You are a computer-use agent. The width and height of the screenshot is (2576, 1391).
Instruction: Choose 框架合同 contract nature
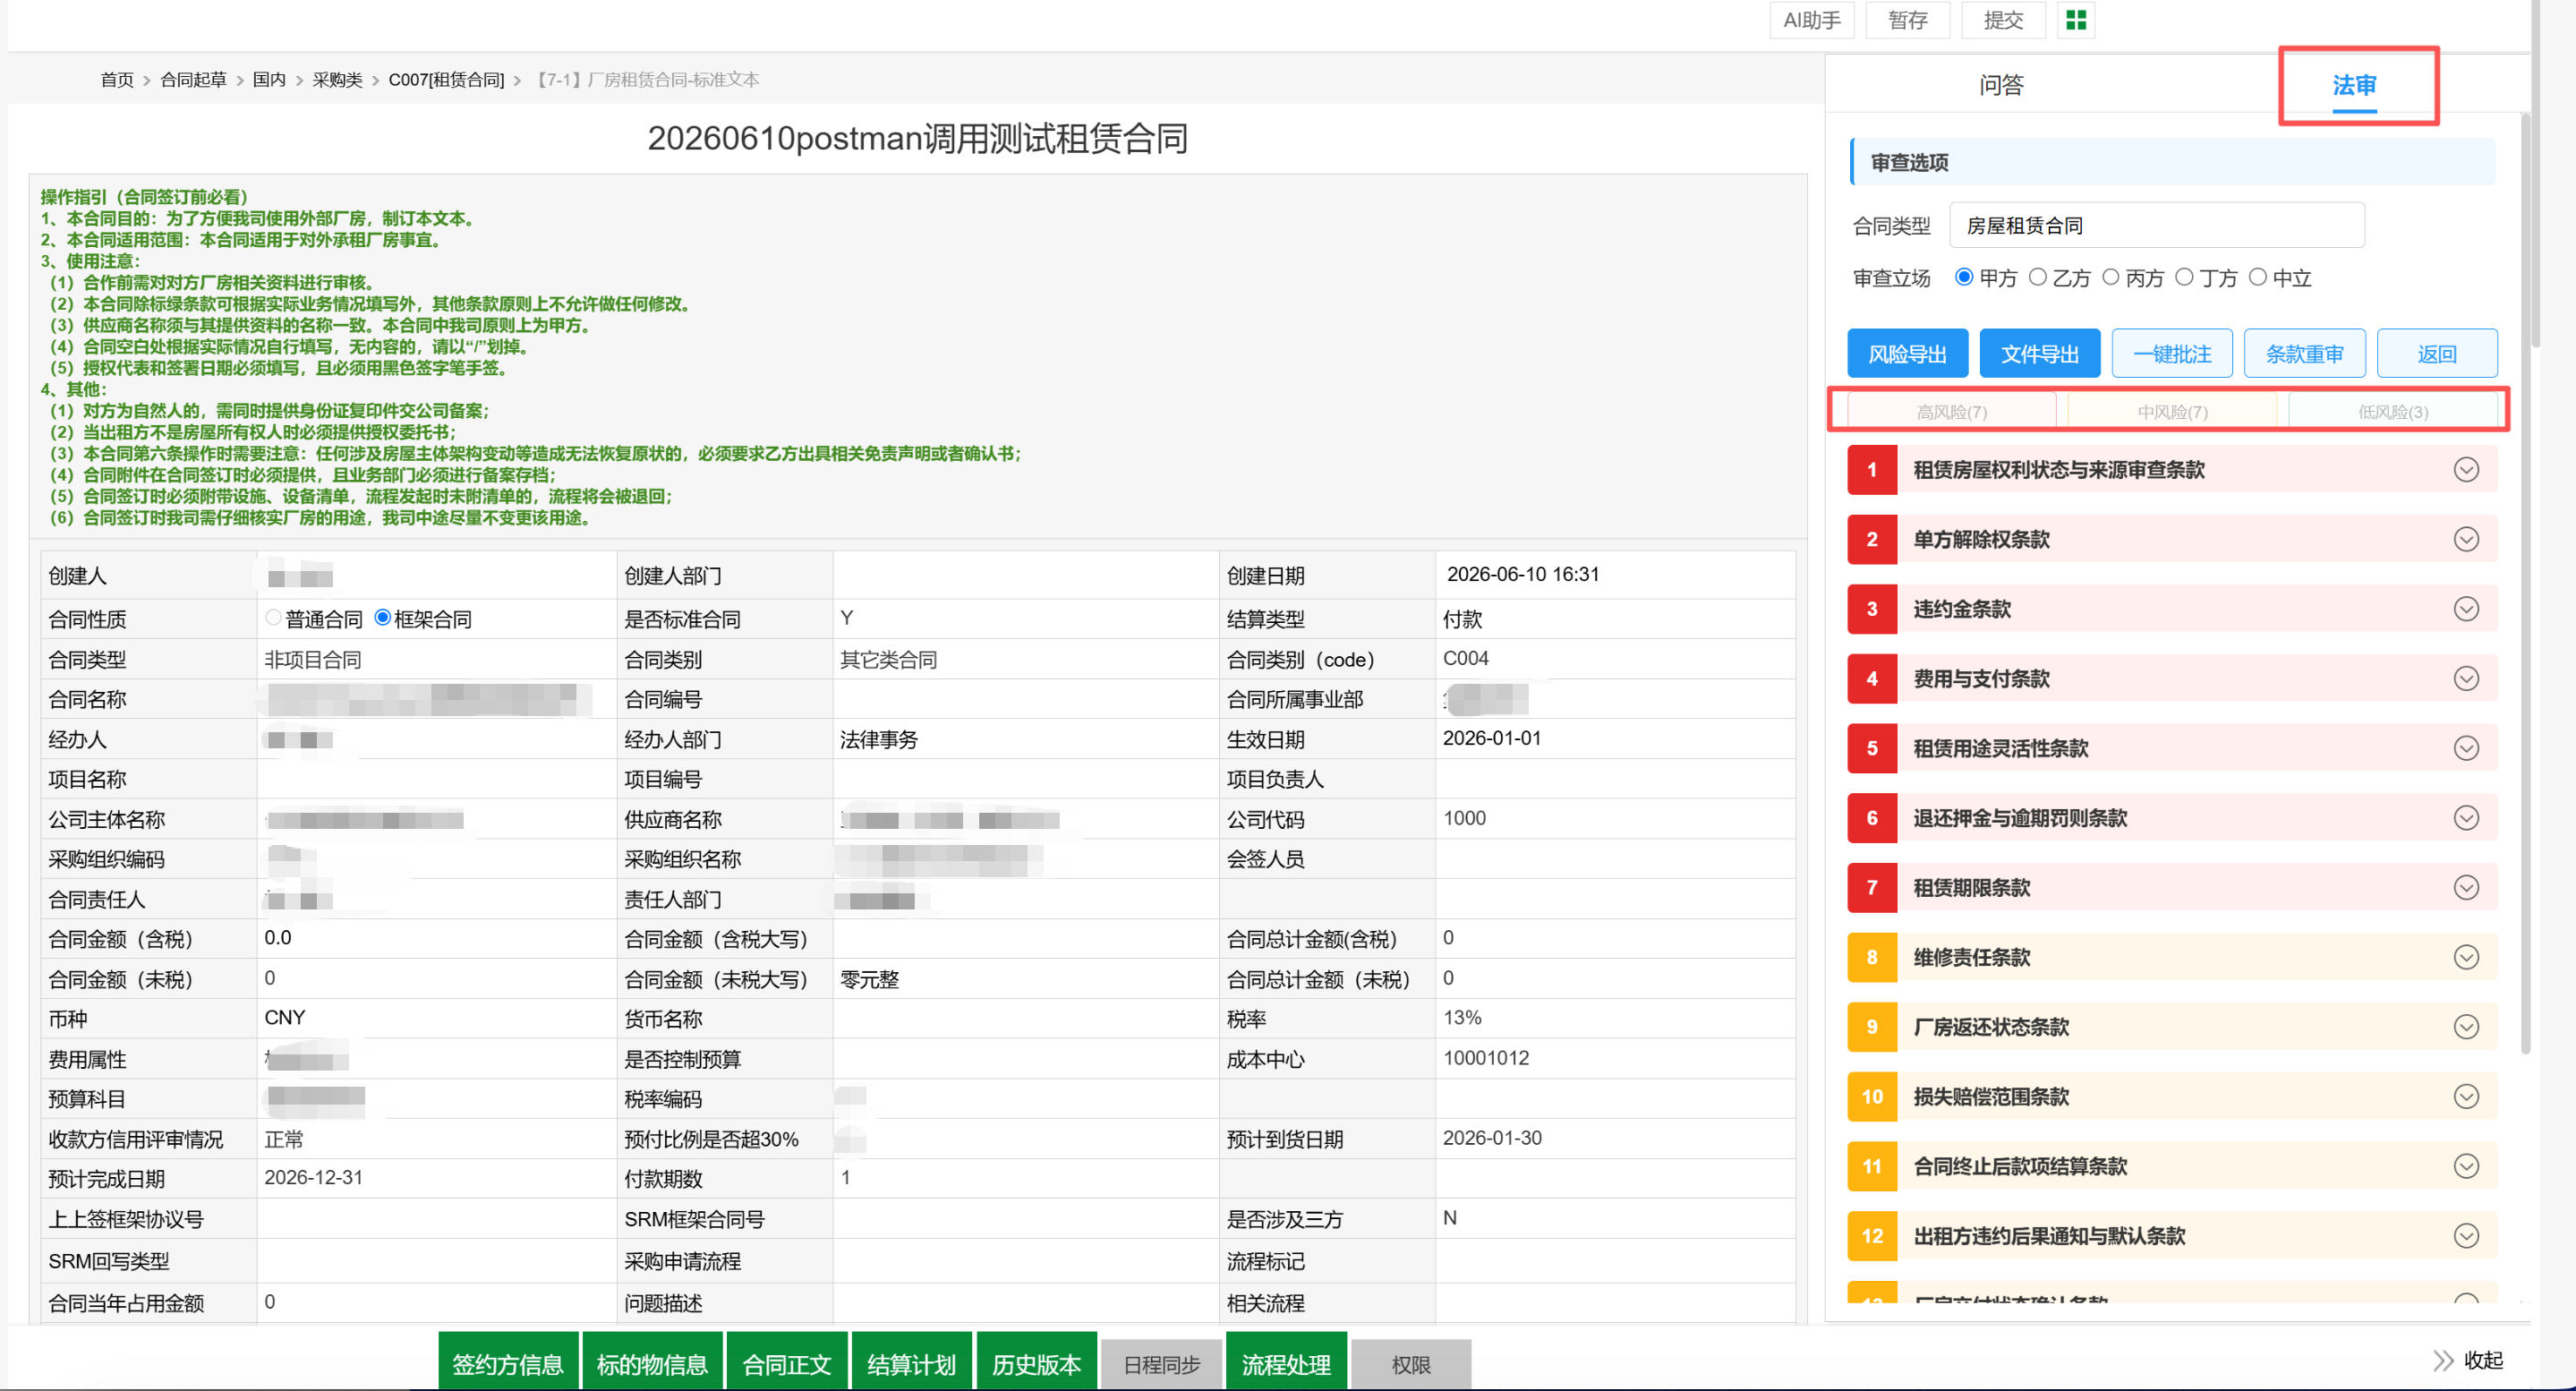(382, 618)
